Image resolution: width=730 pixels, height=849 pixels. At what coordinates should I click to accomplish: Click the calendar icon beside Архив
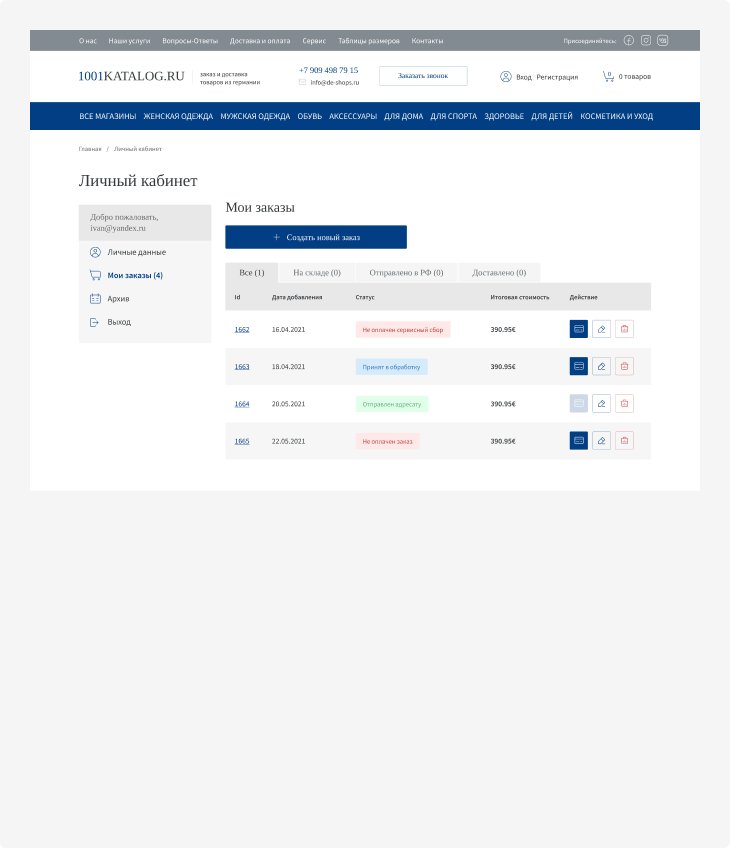[x=95, y=298]
